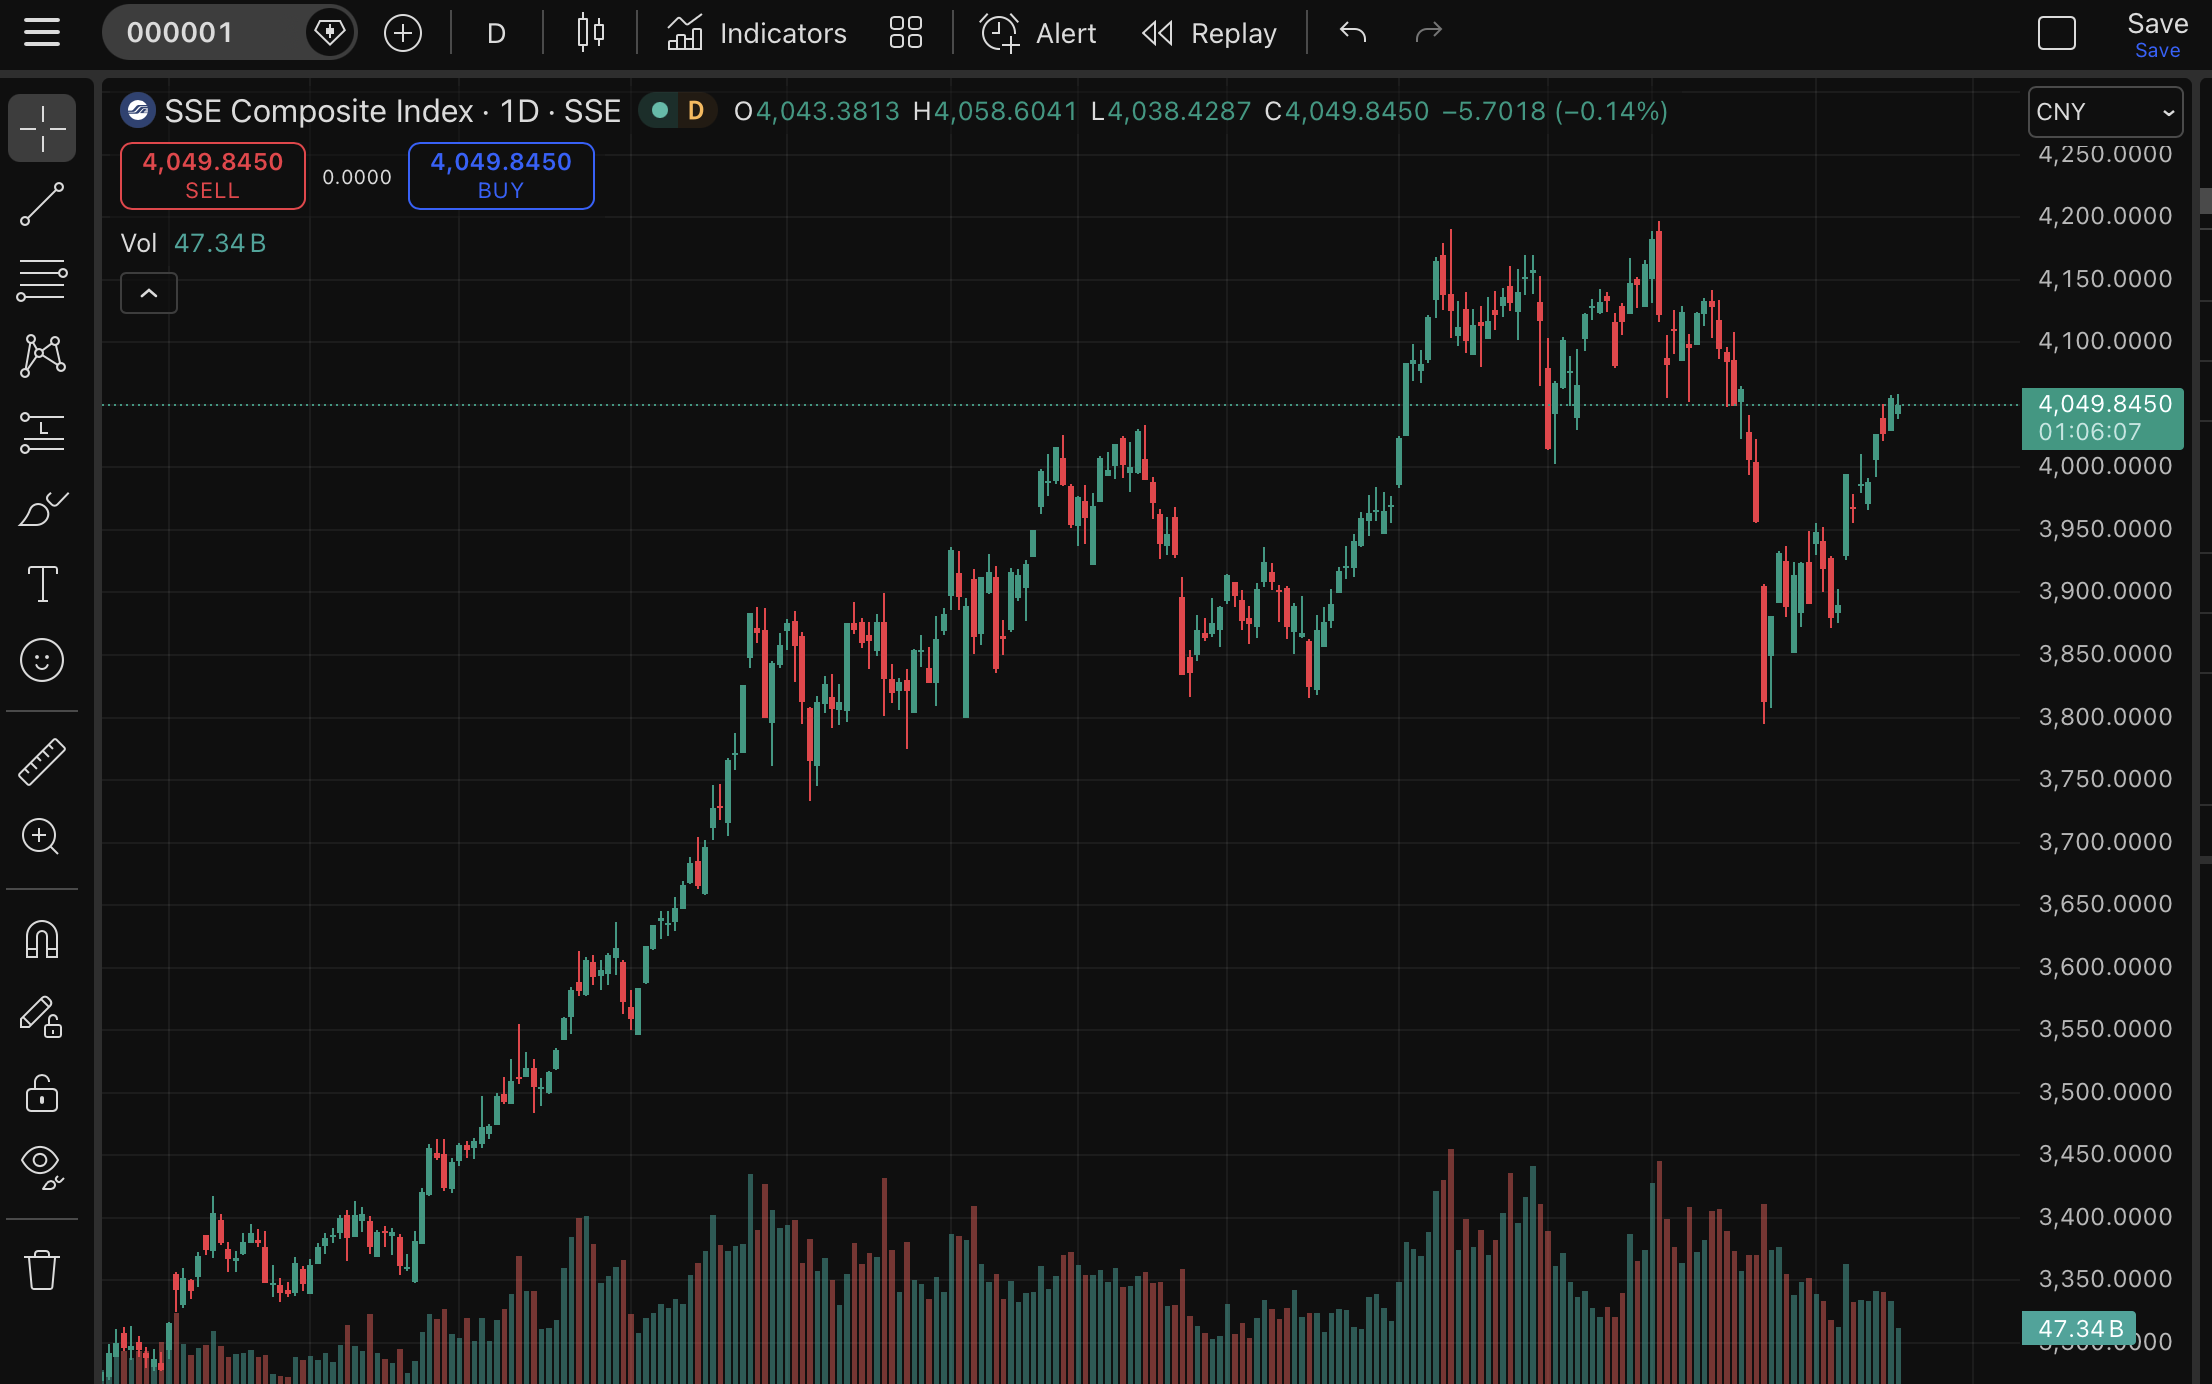Open the Indicators menu
Viewport: 2212px width, 1384px height.
pos(757,34)
